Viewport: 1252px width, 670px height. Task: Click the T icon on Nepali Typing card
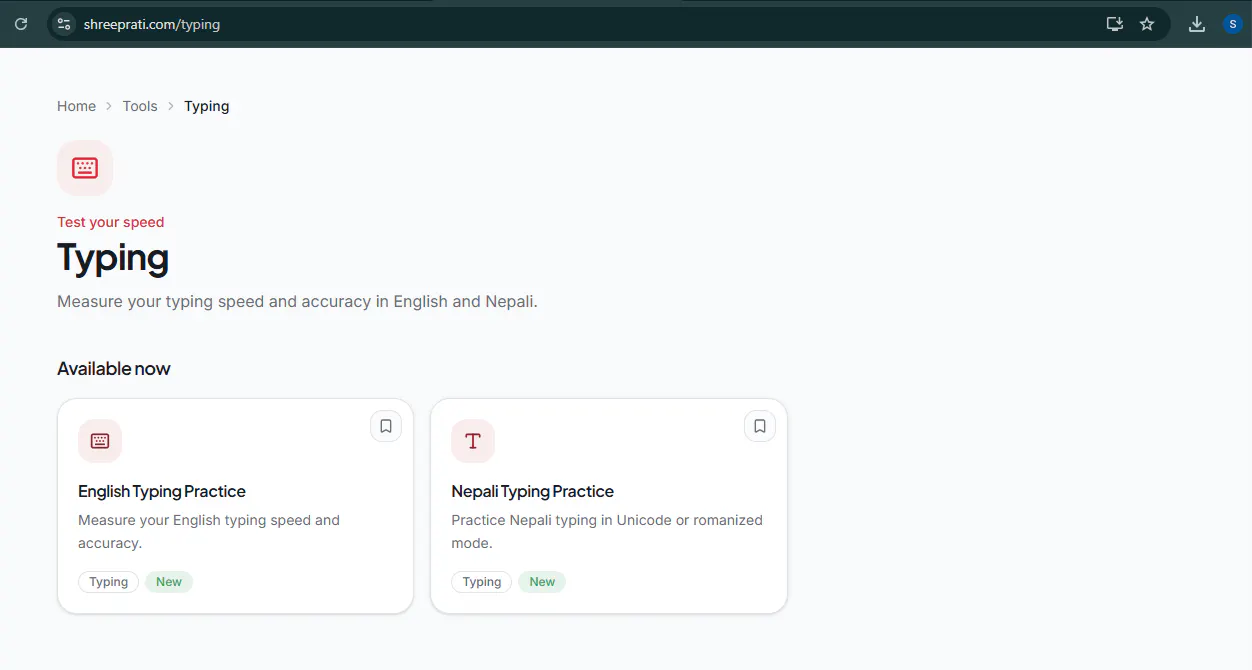pyautogui.click(x=473, y=441)
